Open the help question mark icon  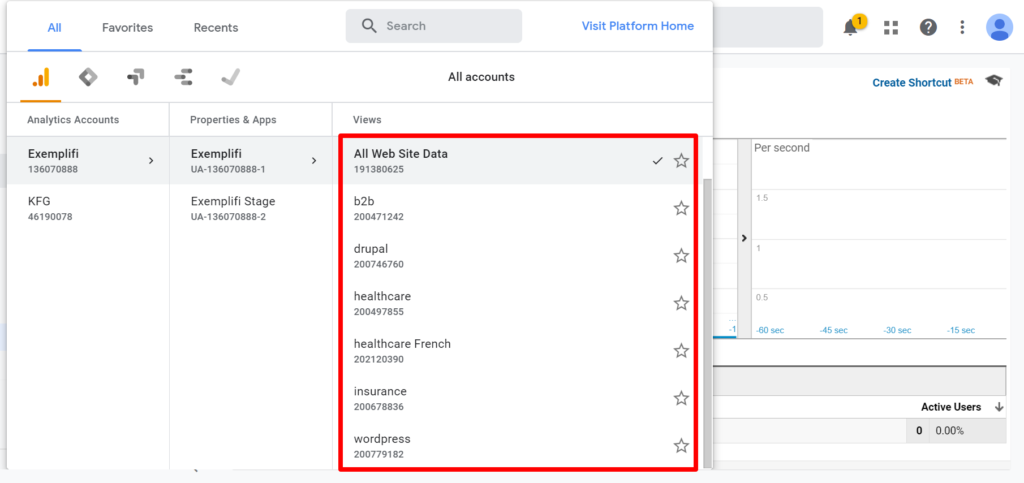coord(928,27)
